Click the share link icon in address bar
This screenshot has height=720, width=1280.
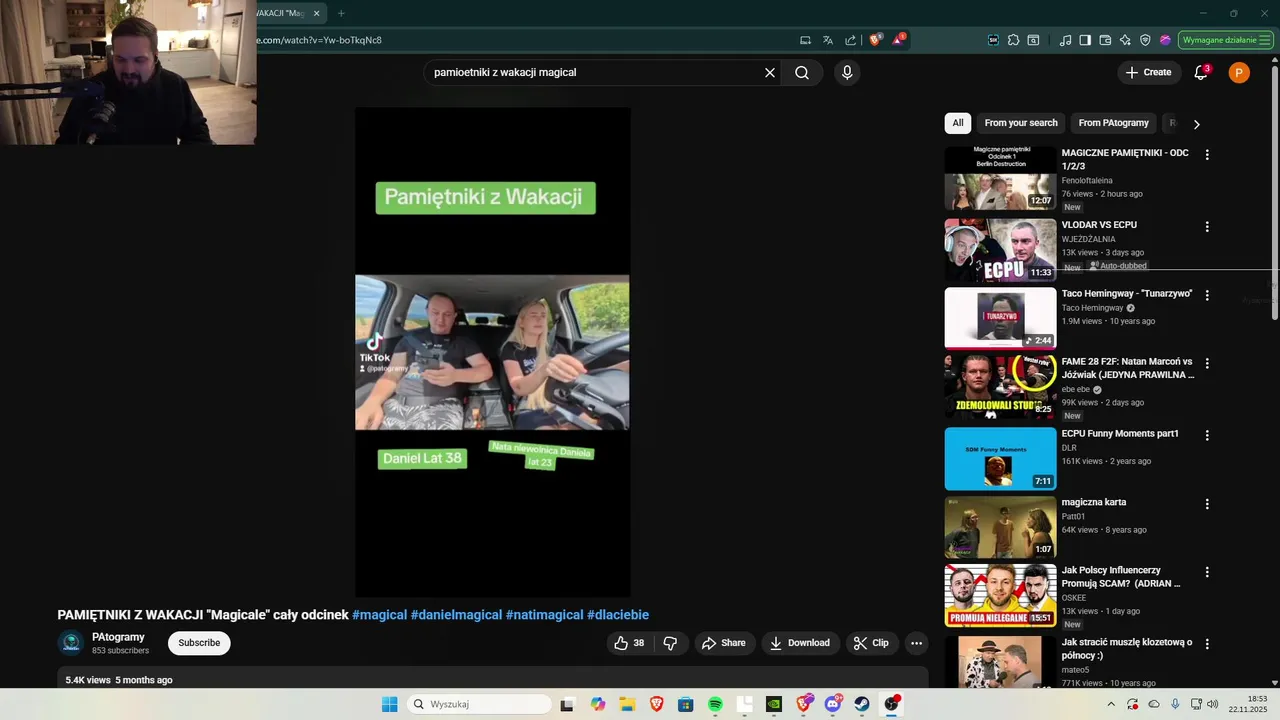tap(850, 40)
